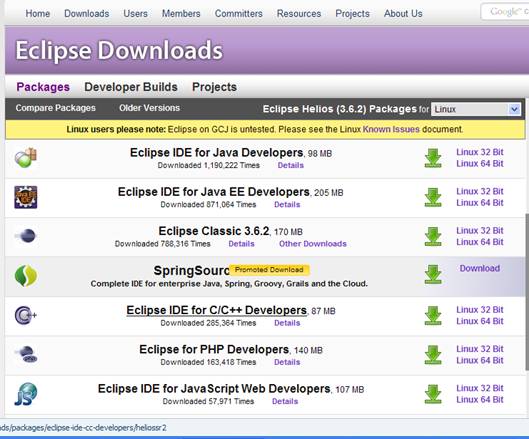Download Java EE Developers Linux 32 Bit
Screen dimensions: 529x439
479,191
